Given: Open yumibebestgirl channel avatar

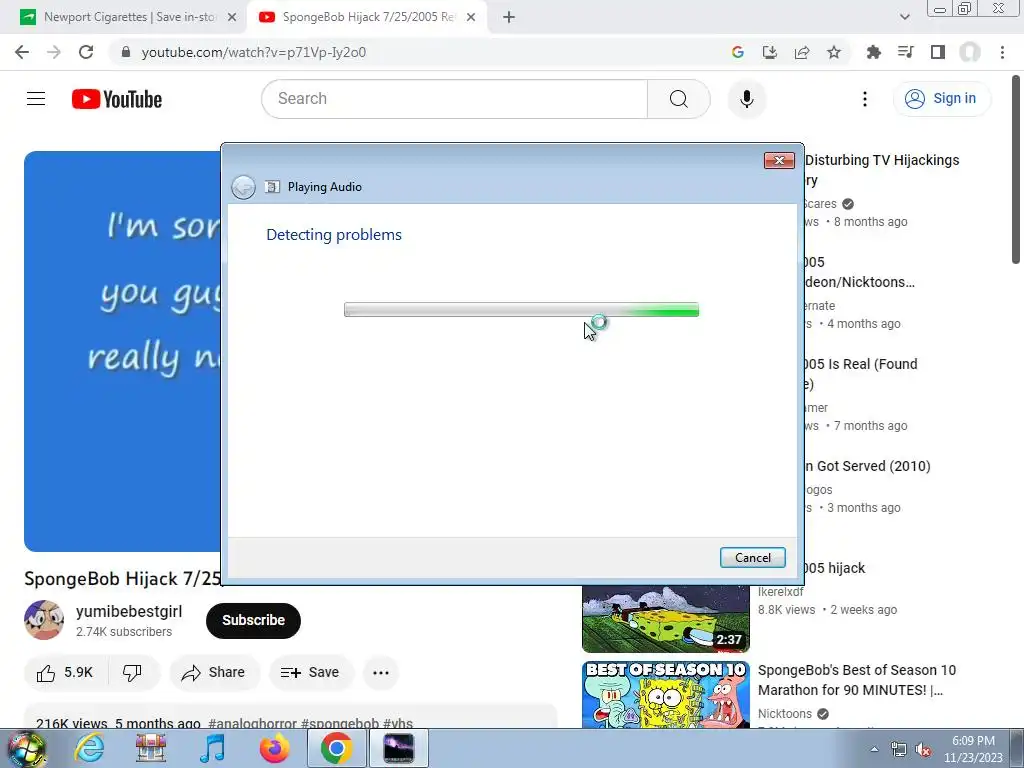Looking at the screenshot, I should [x=44, y=620].
